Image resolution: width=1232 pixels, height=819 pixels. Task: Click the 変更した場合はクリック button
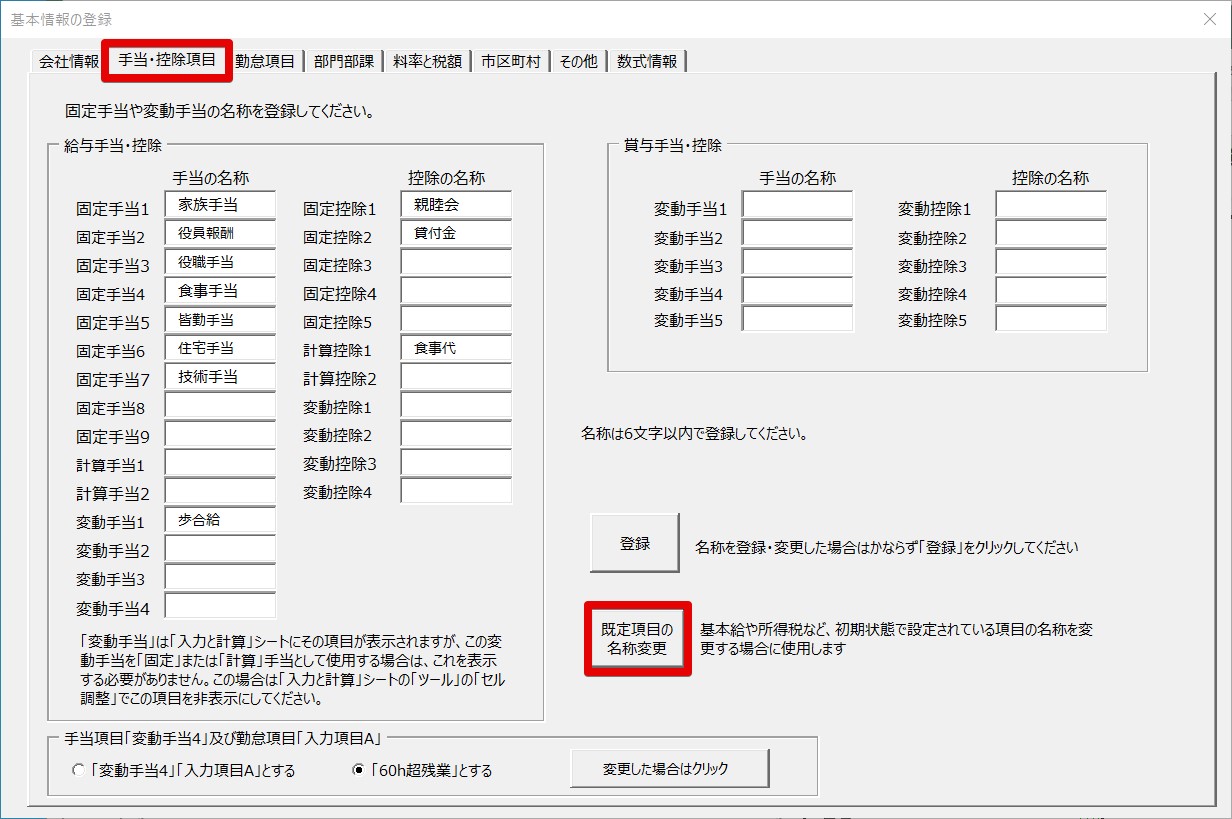[669, 769]
